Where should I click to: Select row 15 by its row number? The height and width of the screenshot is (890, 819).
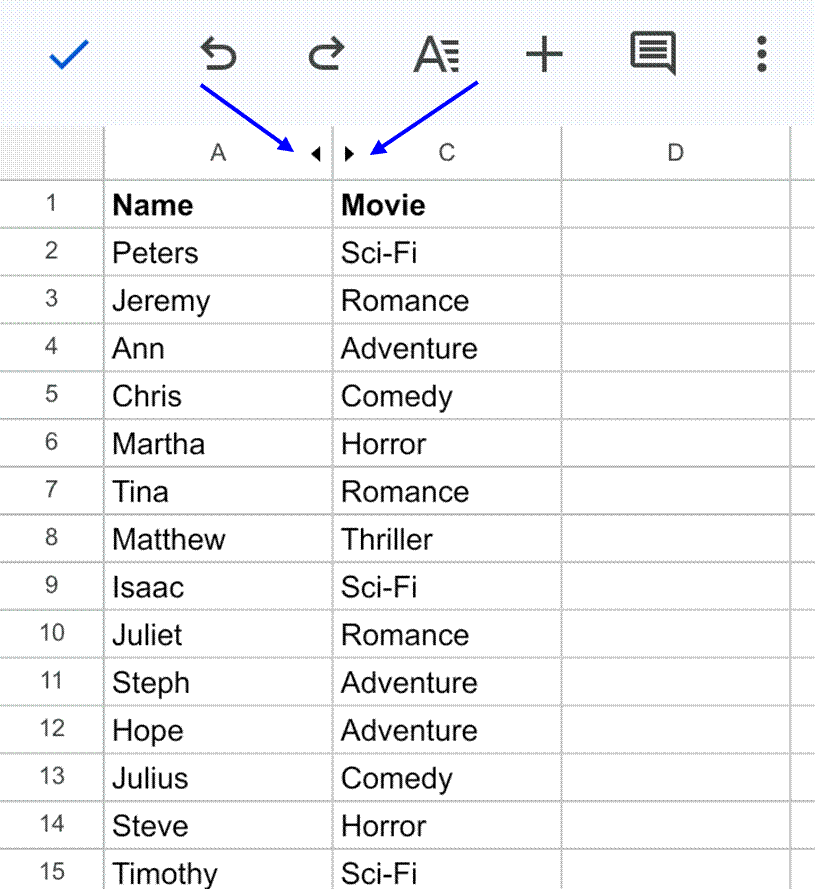click(51, 873)
